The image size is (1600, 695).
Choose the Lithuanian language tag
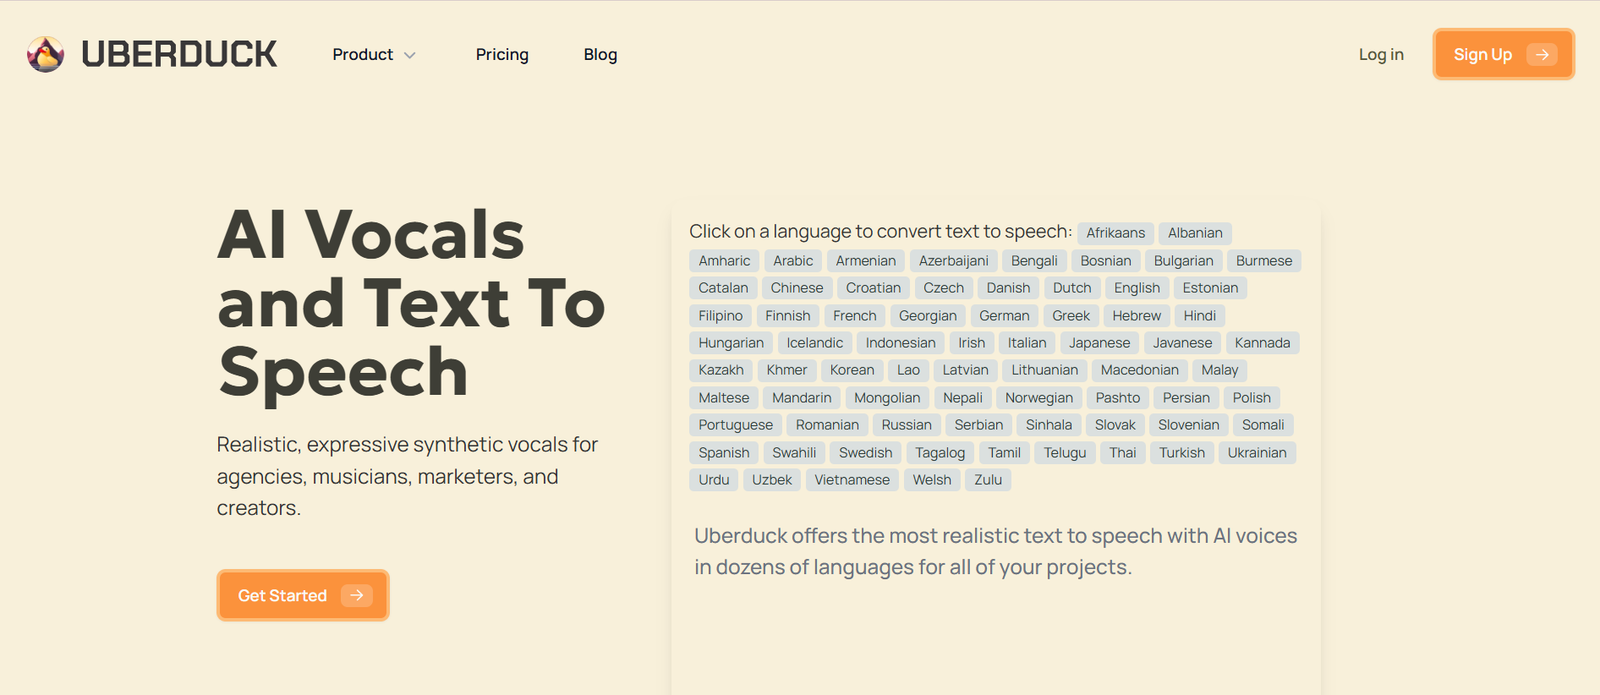[x=1044, y=370]
